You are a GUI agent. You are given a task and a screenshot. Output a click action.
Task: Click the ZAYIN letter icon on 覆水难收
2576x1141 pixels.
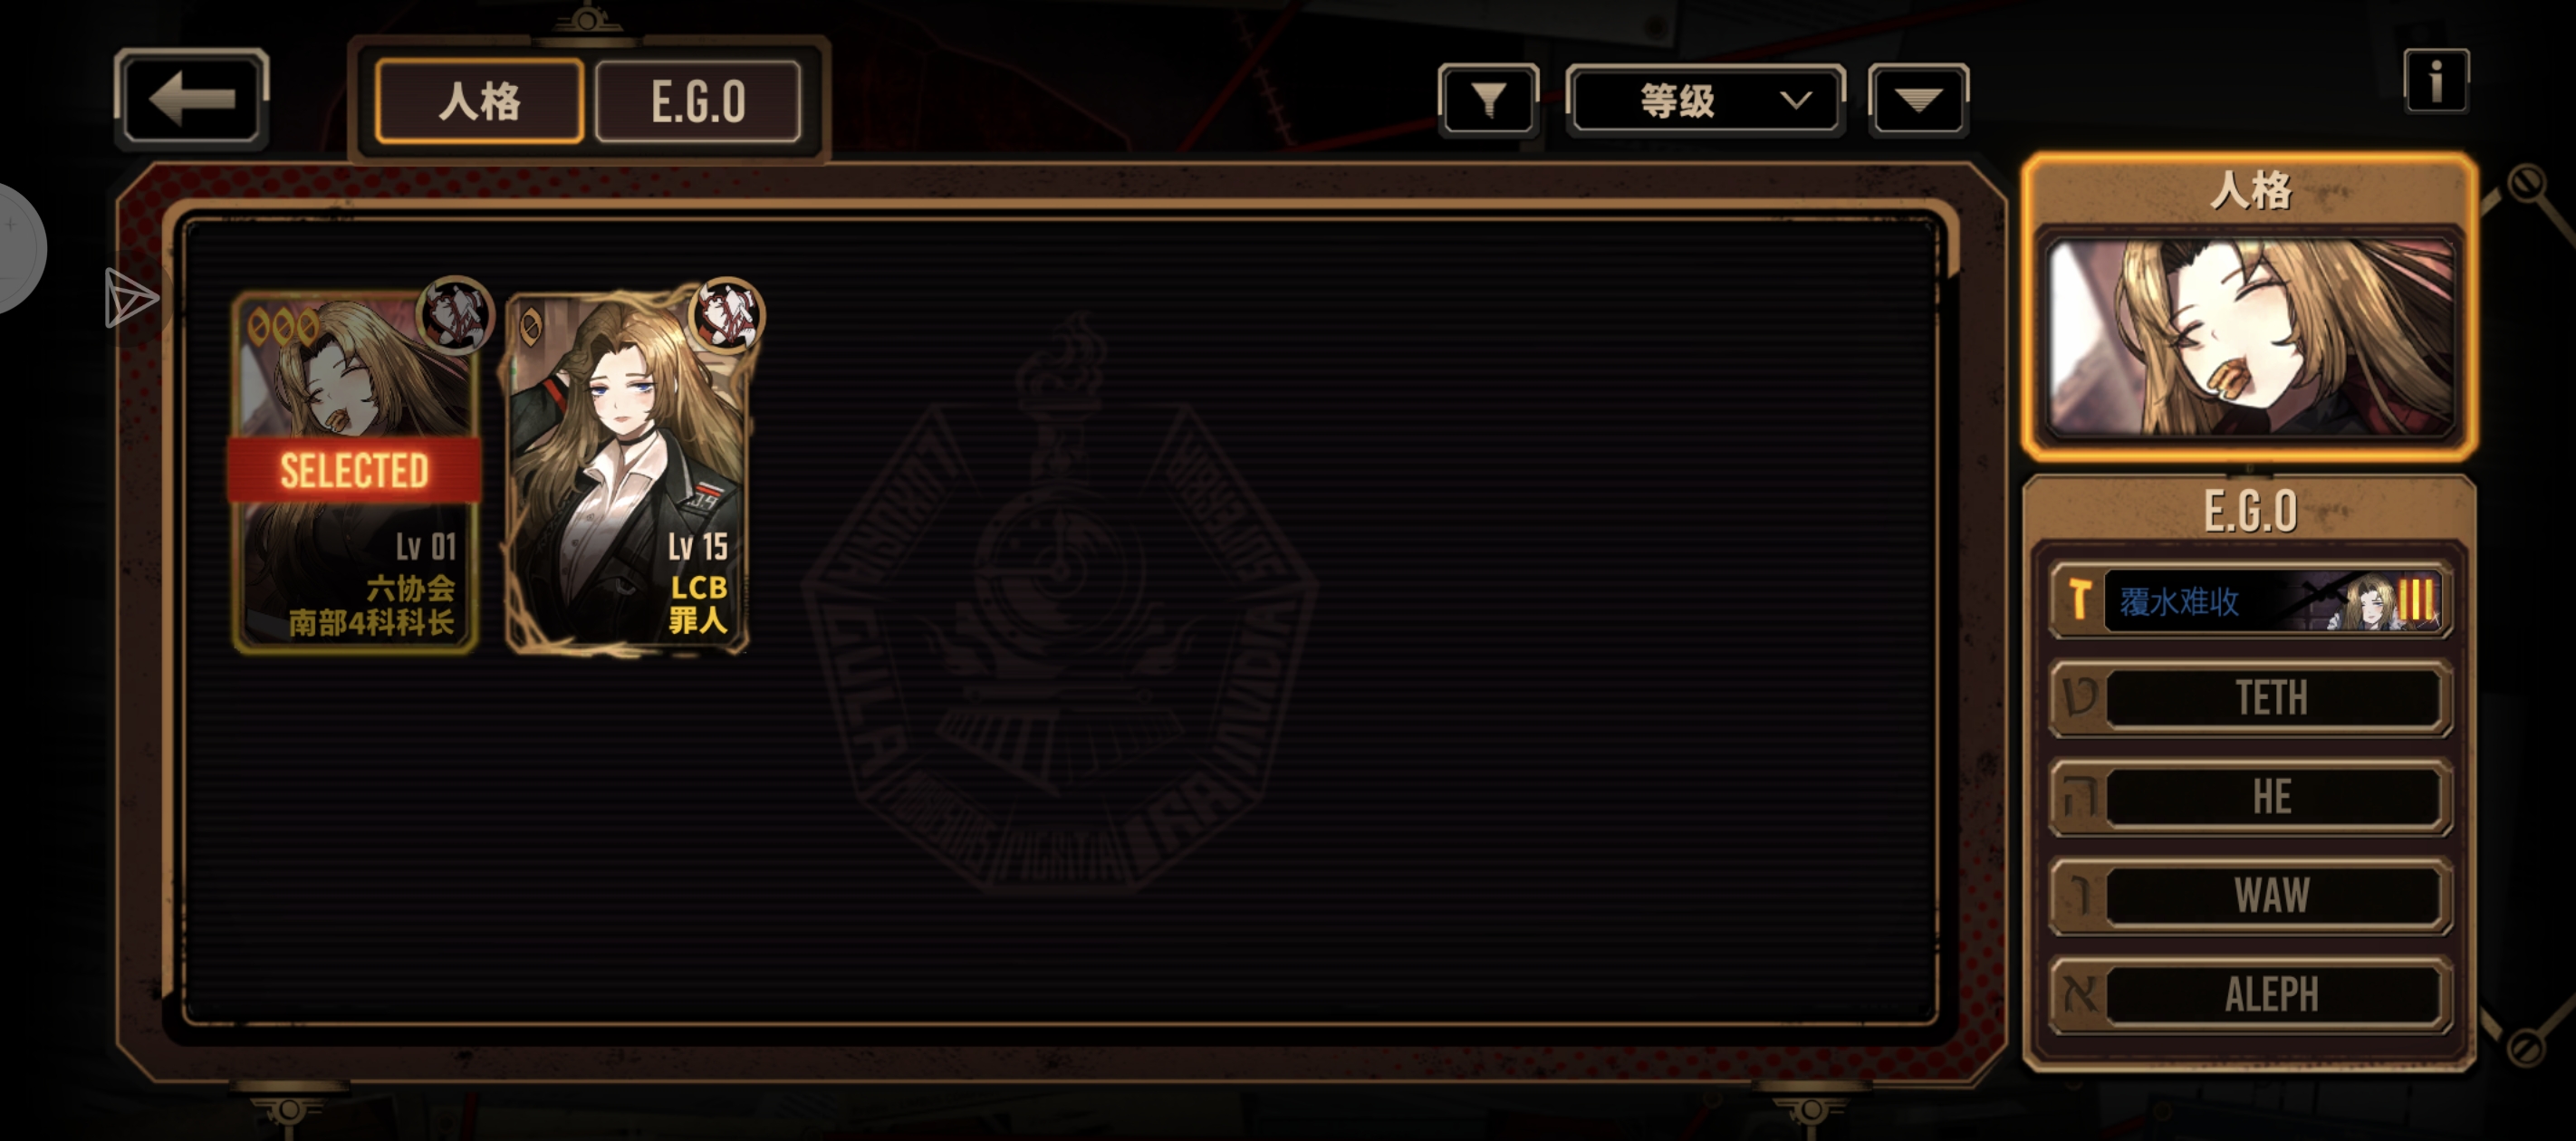point(2079,600)
